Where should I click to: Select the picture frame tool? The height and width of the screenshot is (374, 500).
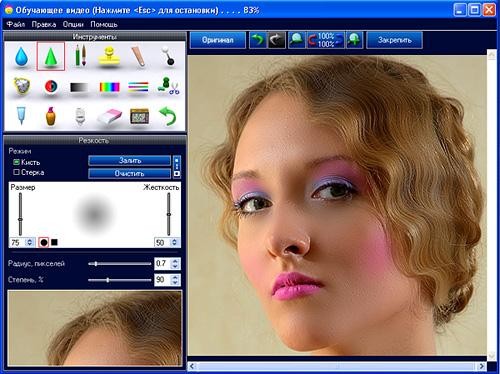(x=139, y=116)
